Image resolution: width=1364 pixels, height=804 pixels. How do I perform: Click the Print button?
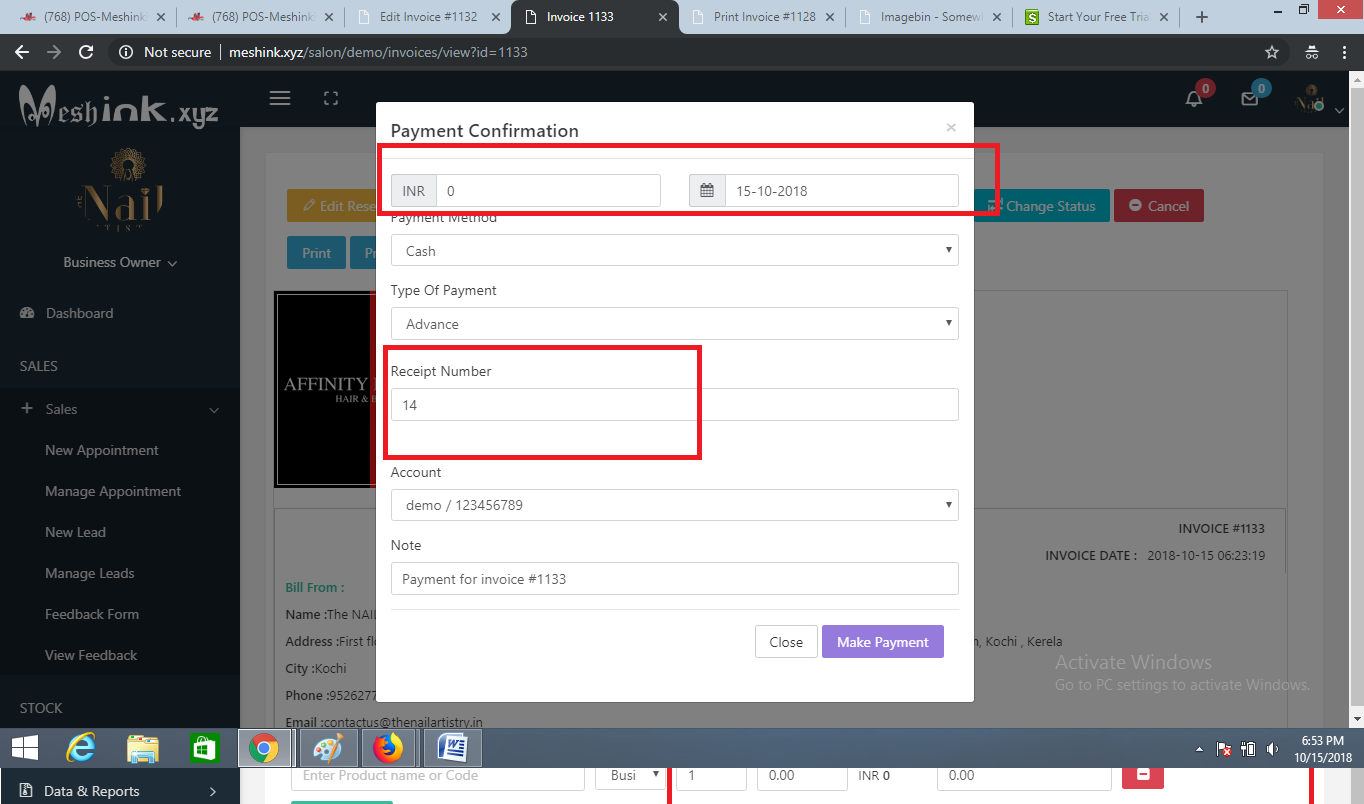[x=316, y=253]
